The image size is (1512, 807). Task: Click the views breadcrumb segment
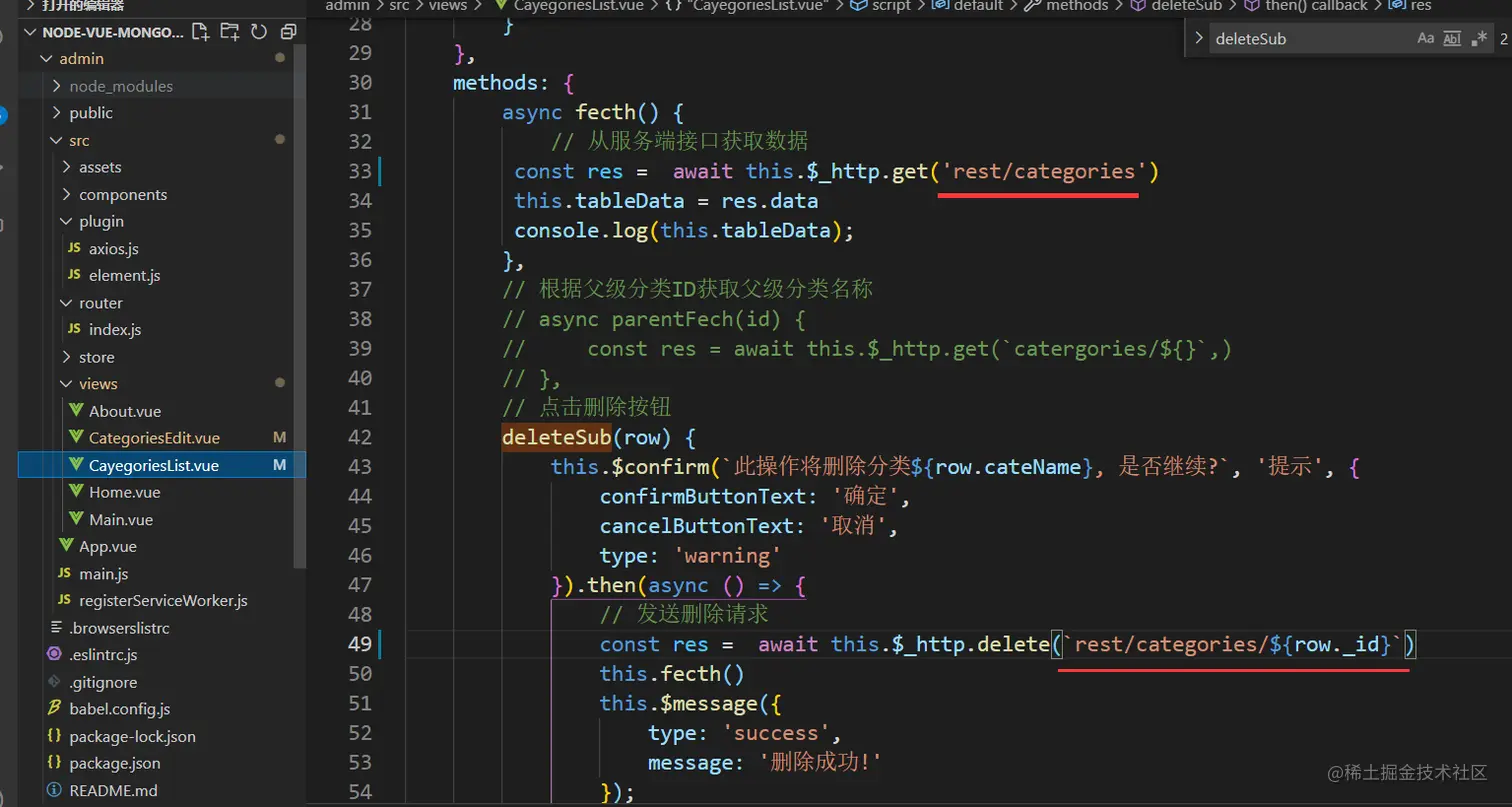point(448,6)
